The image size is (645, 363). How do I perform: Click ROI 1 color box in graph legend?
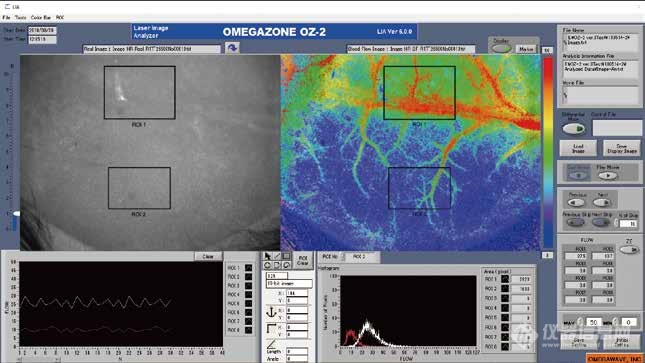click(248, 268)
